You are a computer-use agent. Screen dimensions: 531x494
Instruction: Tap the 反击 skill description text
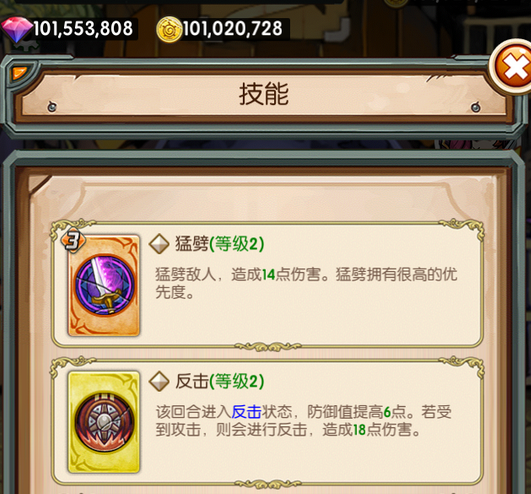[x=303, y=421]
